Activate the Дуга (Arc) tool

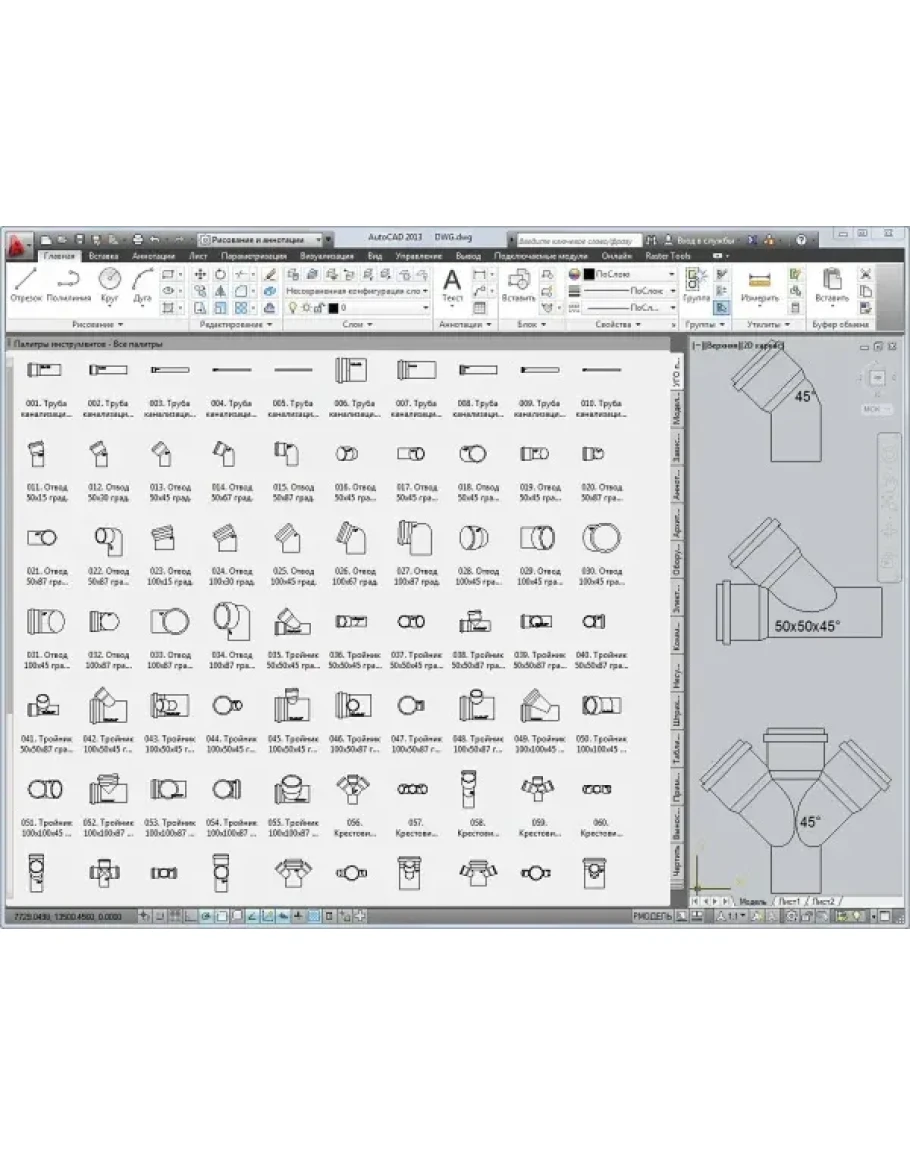142,284
